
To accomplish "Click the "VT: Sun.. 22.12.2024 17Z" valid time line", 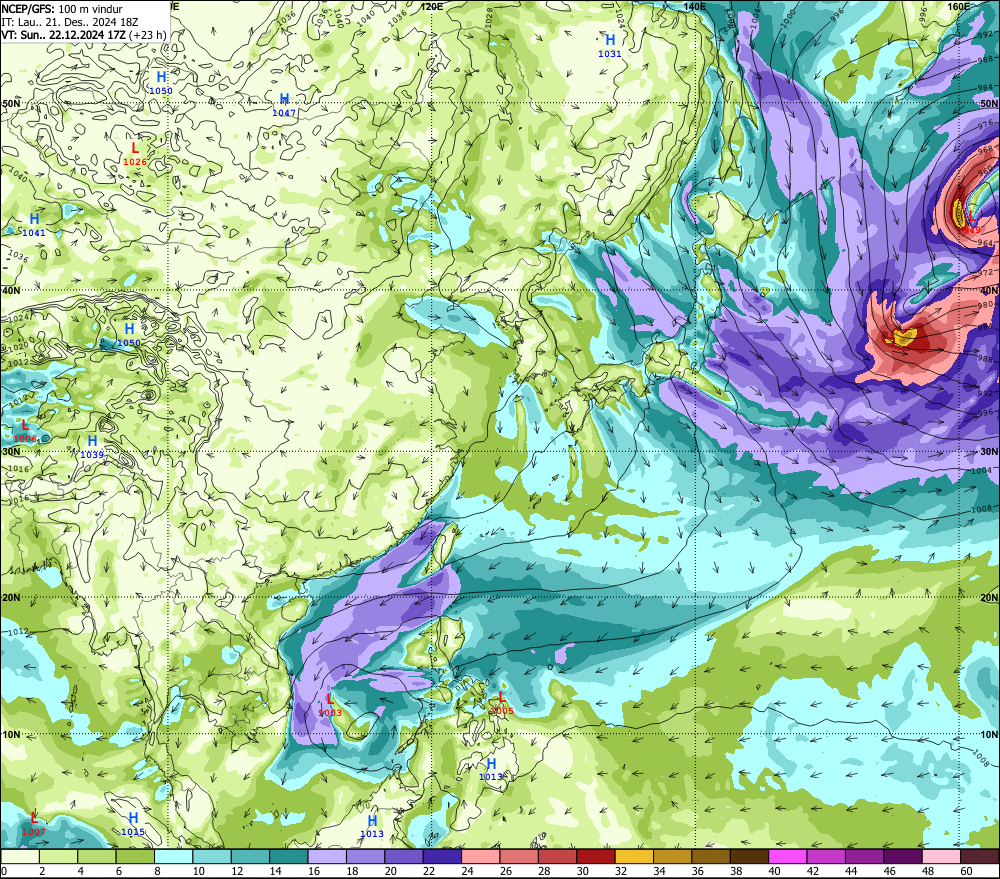I will [63, 34].
